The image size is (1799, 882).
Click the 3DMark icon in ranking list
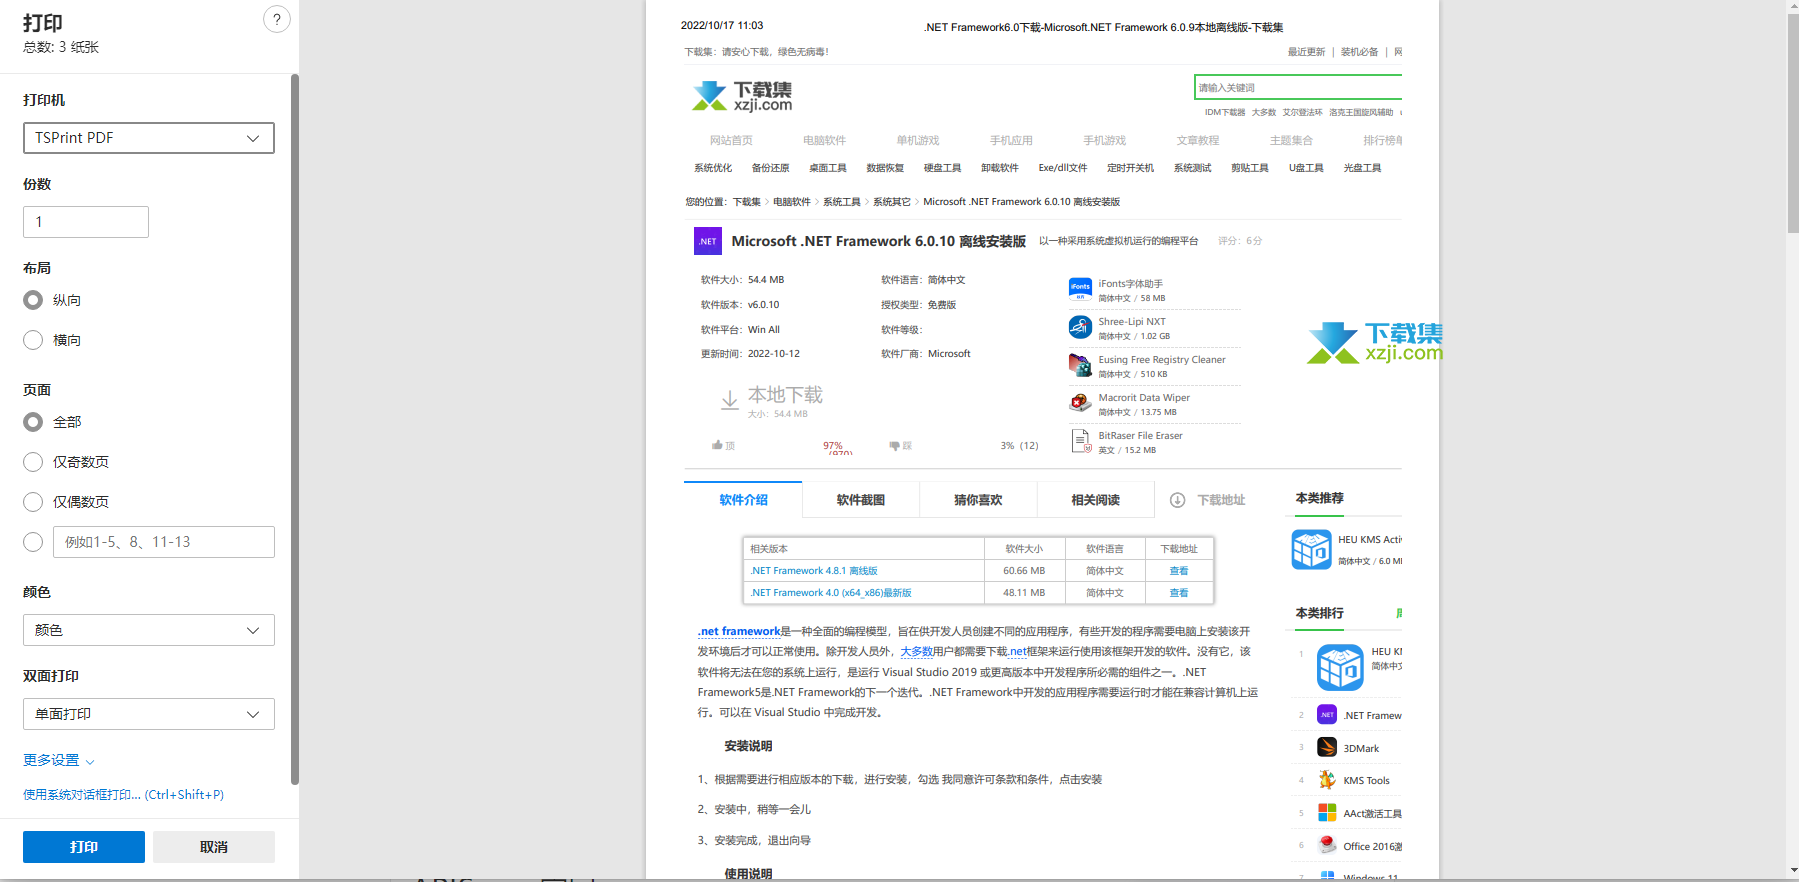point(1327,747)
